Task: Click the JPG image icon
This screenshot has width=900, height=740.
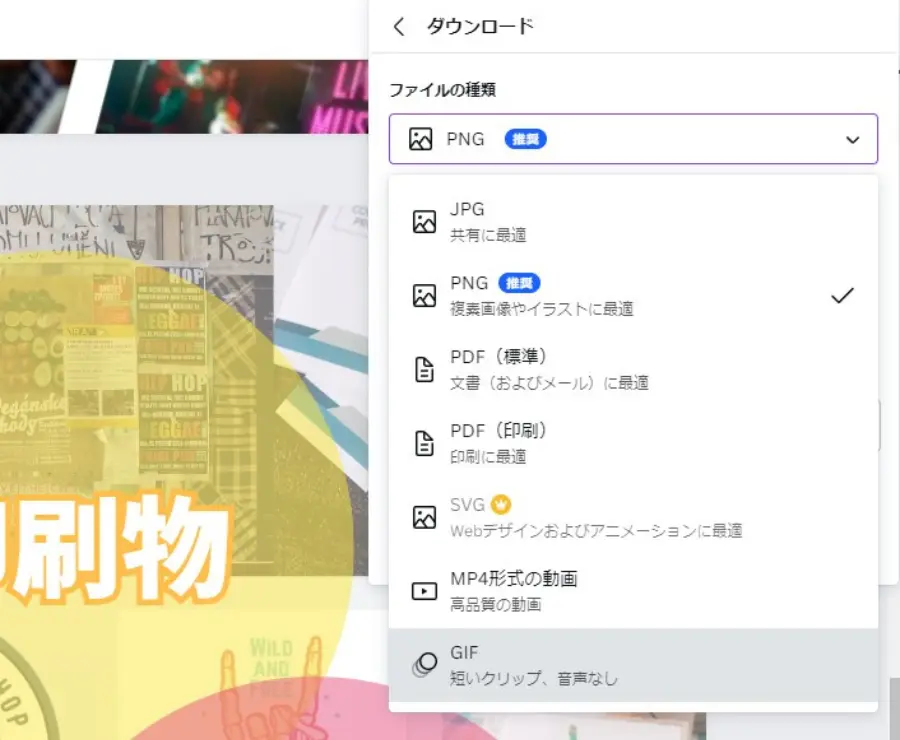Action: coord(424,222)
